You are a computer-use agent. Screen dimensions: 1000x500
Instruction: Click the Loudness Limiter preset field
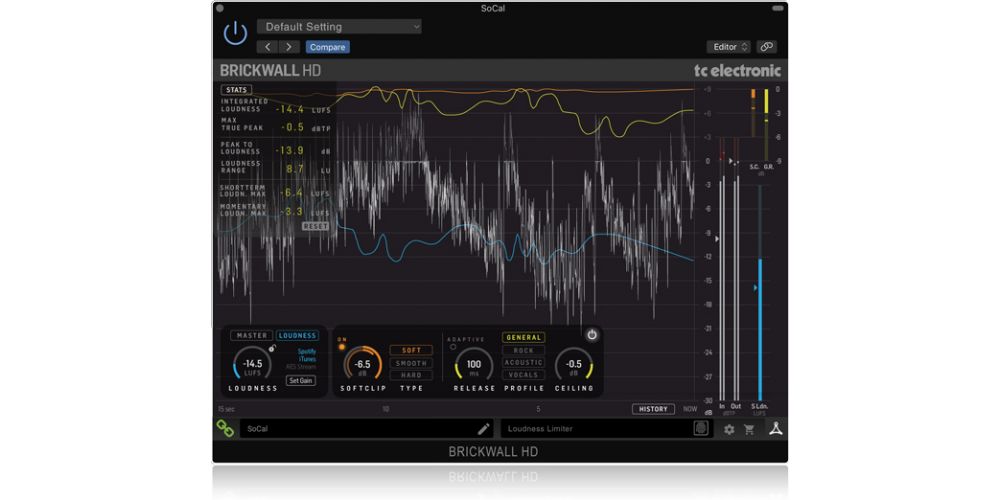pyautogui.click(x=607, y=429)
